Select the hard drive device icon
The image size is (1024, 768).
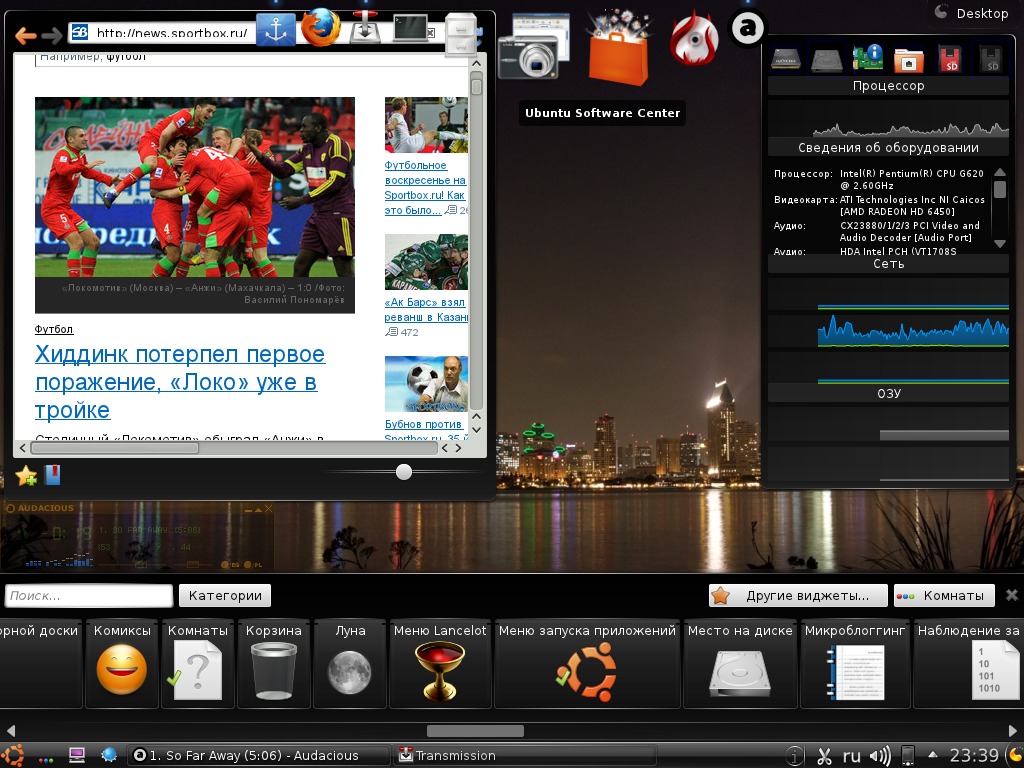827,60
